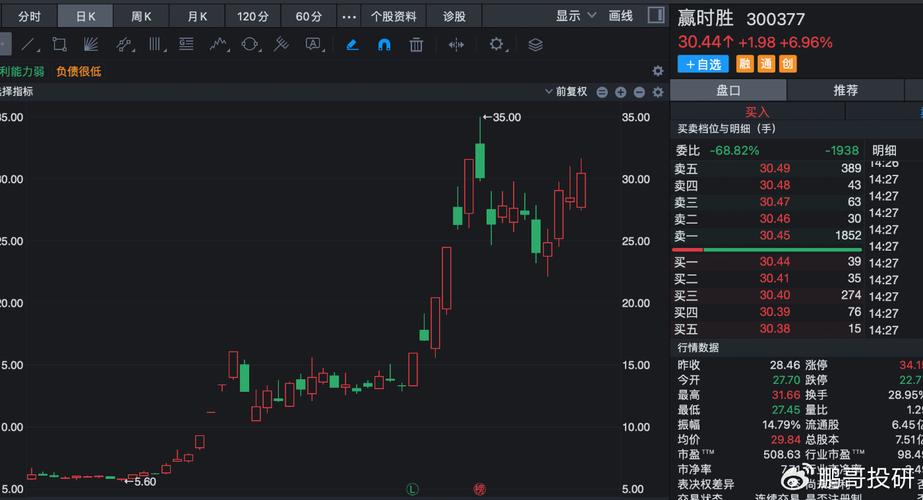
Task: Click the 买二 price 30.41
Action: coord(775,278)
